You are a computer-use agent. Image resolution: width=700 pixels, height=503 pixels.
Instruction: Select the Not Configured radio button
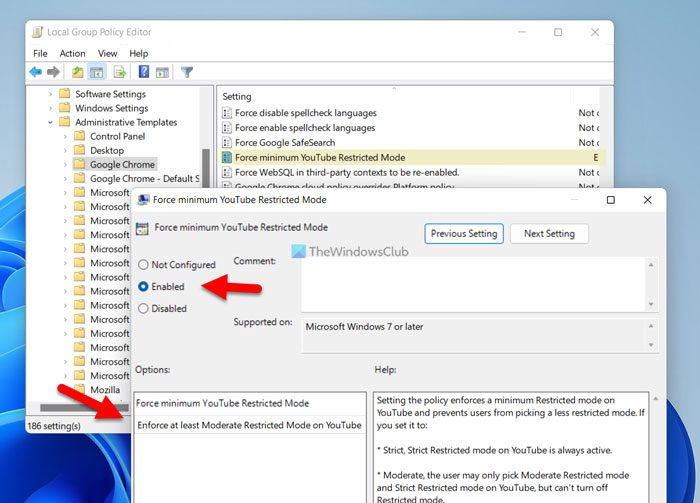click(143, 265)
